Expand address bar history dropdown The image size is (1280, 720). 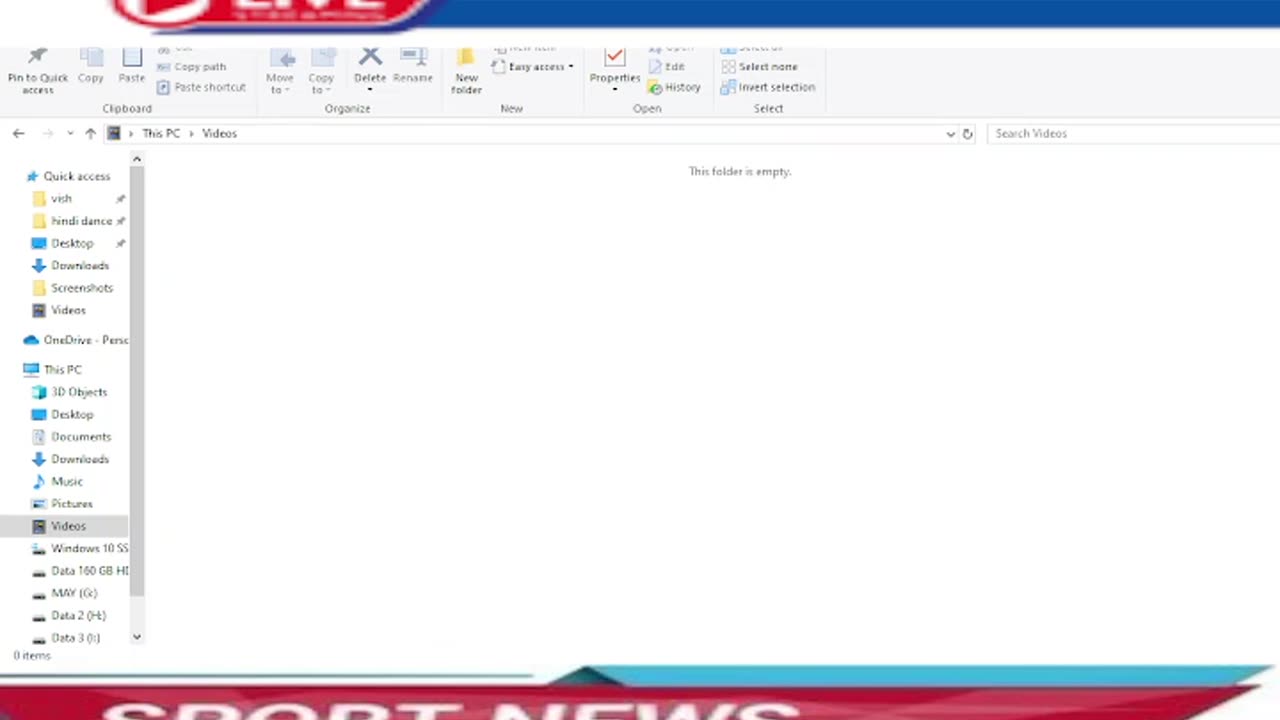point(950,134)
